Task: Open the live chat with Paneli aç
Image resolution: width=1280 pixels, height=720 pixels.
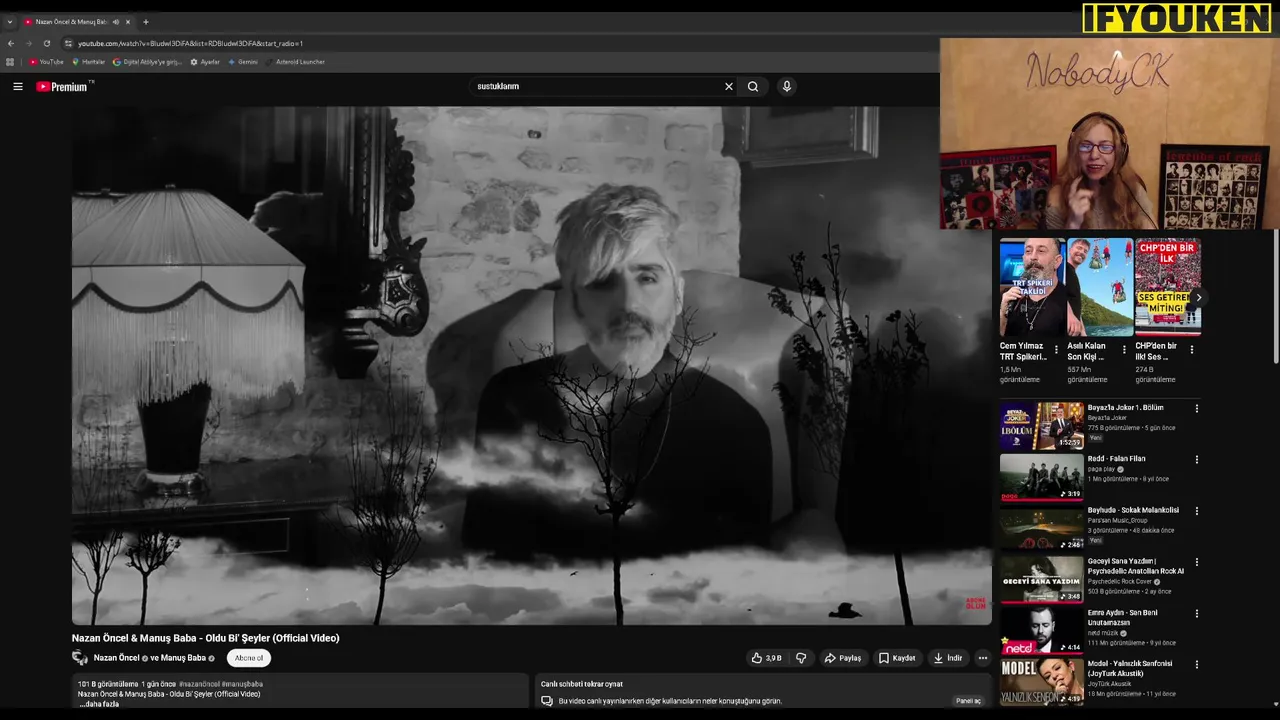Action: point(968,701)
